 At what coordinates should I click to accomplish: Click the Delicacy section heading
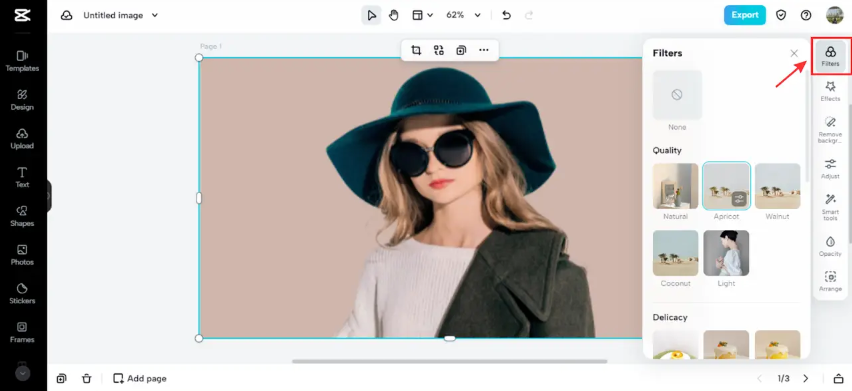(670, 317)
